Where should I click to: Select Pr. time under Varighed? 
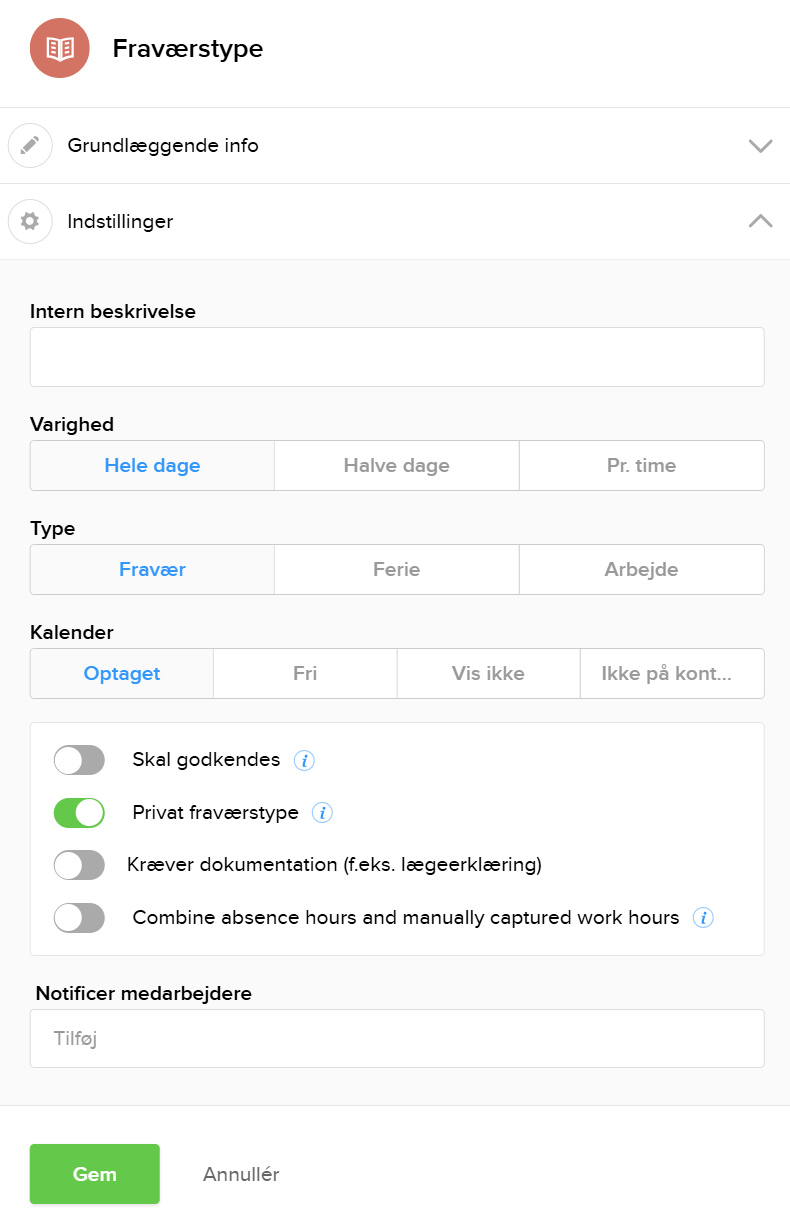(641, 465)
